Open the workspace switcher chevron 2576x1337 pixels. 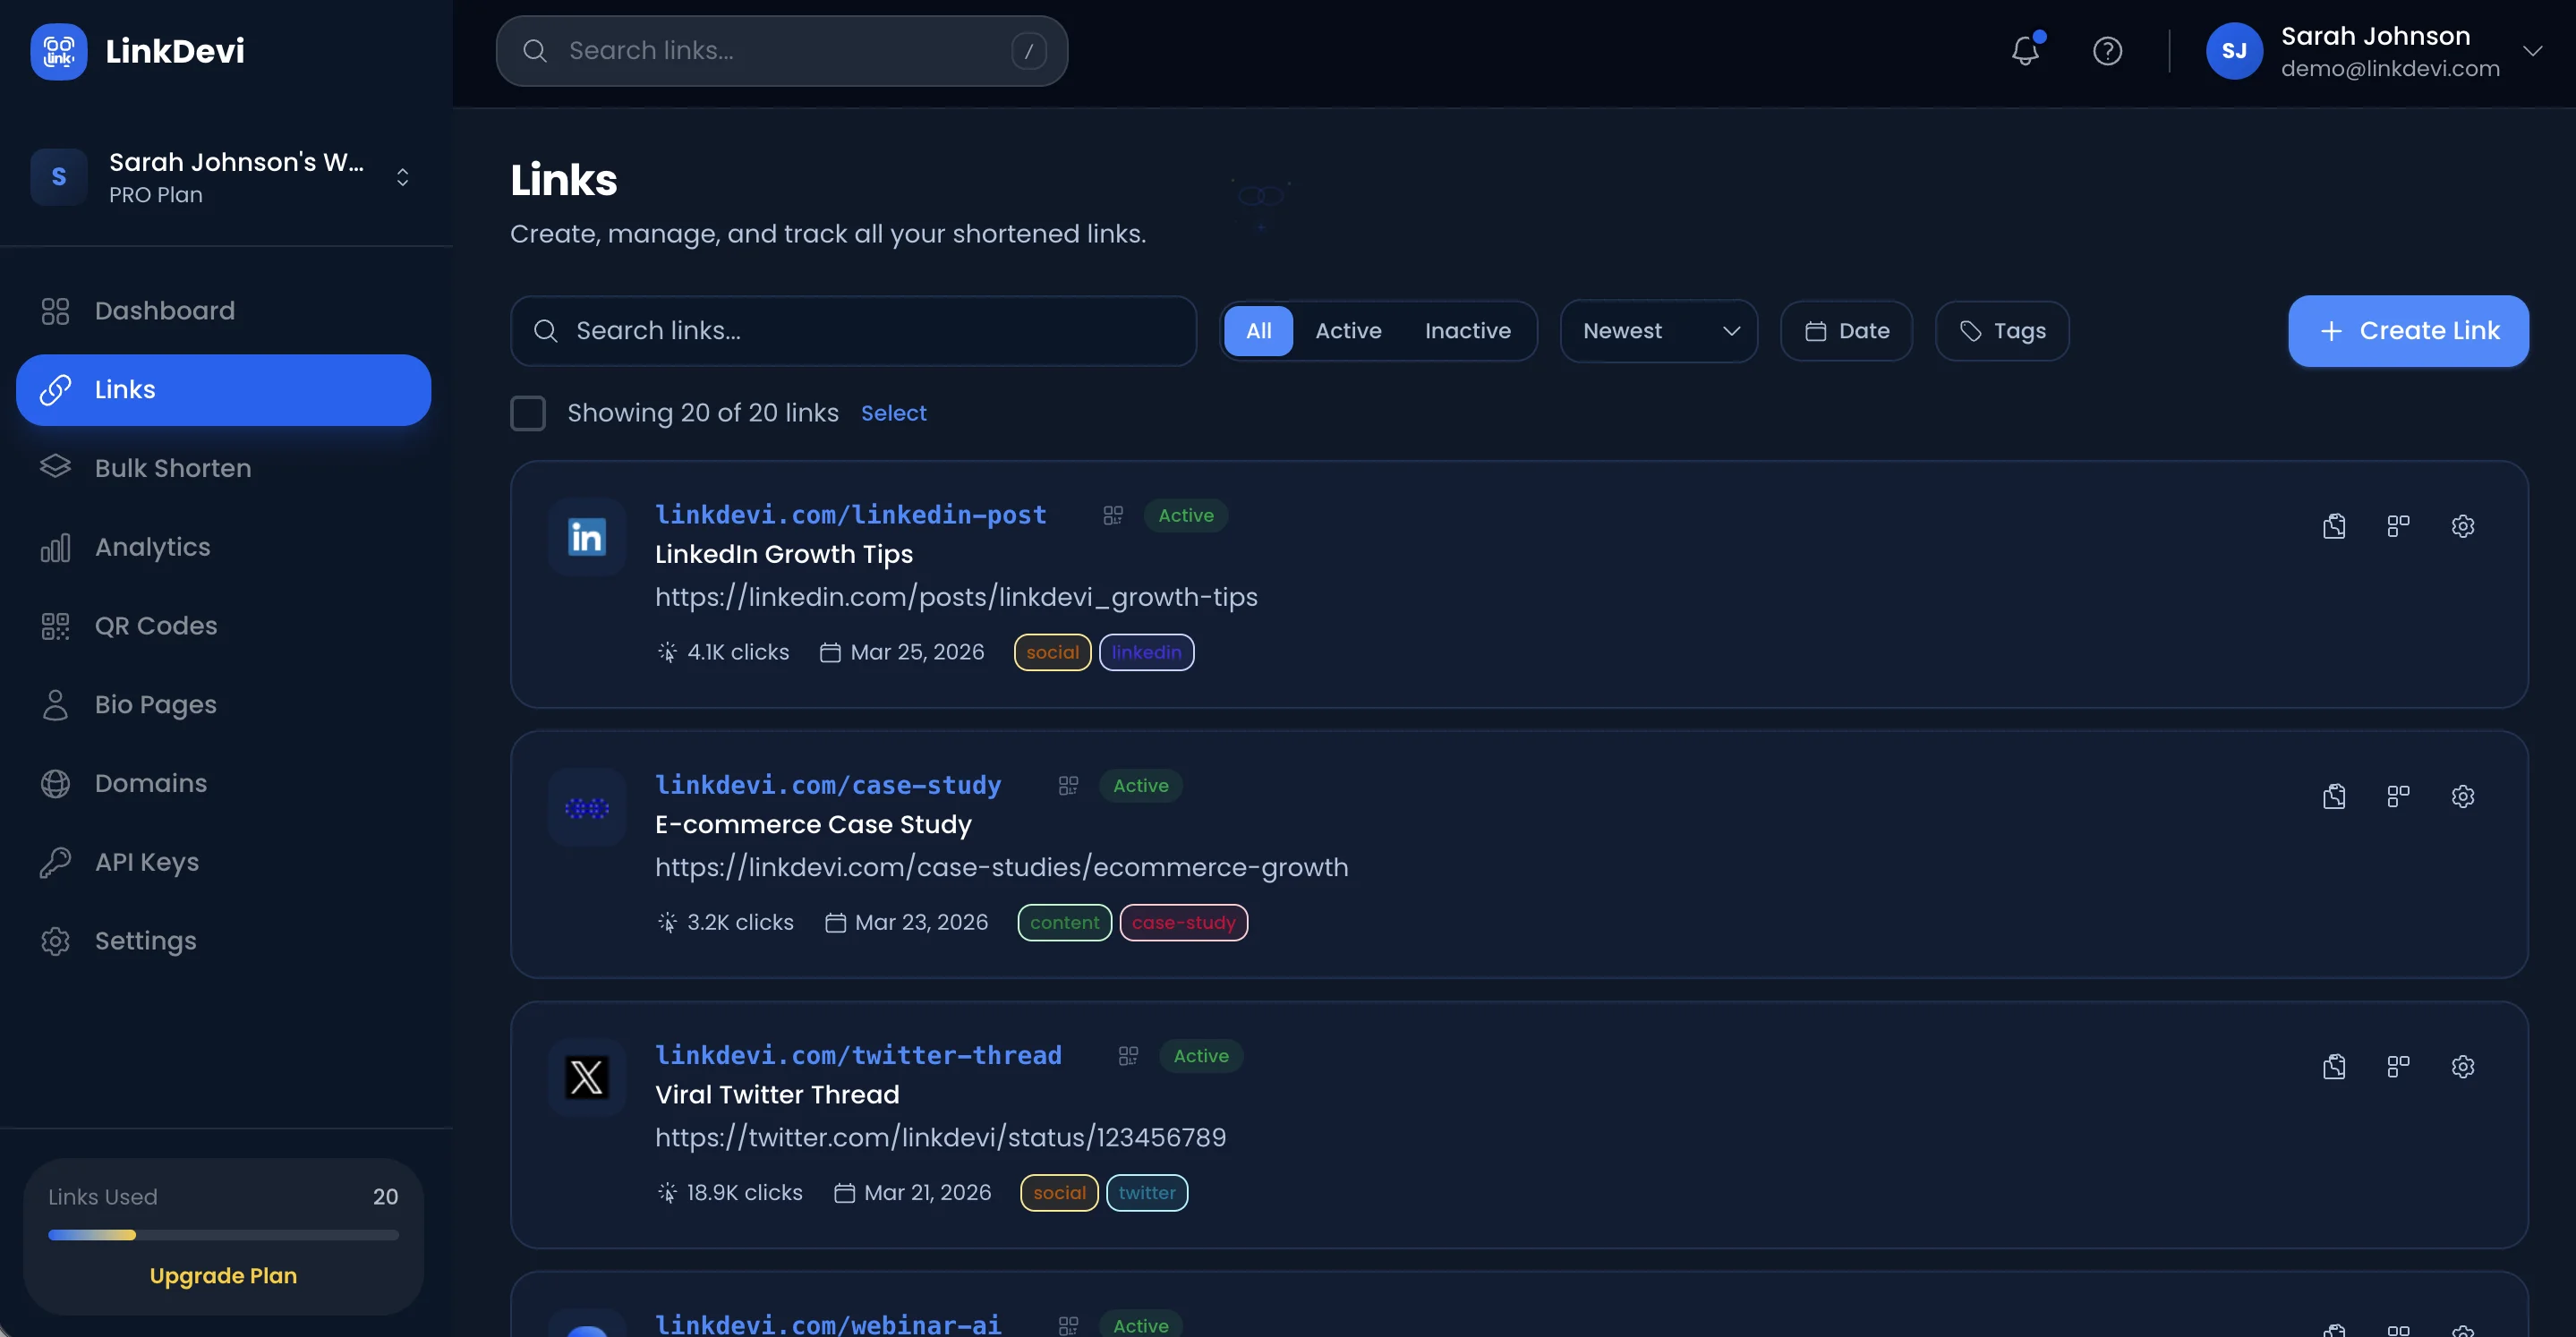pos(403,177)
